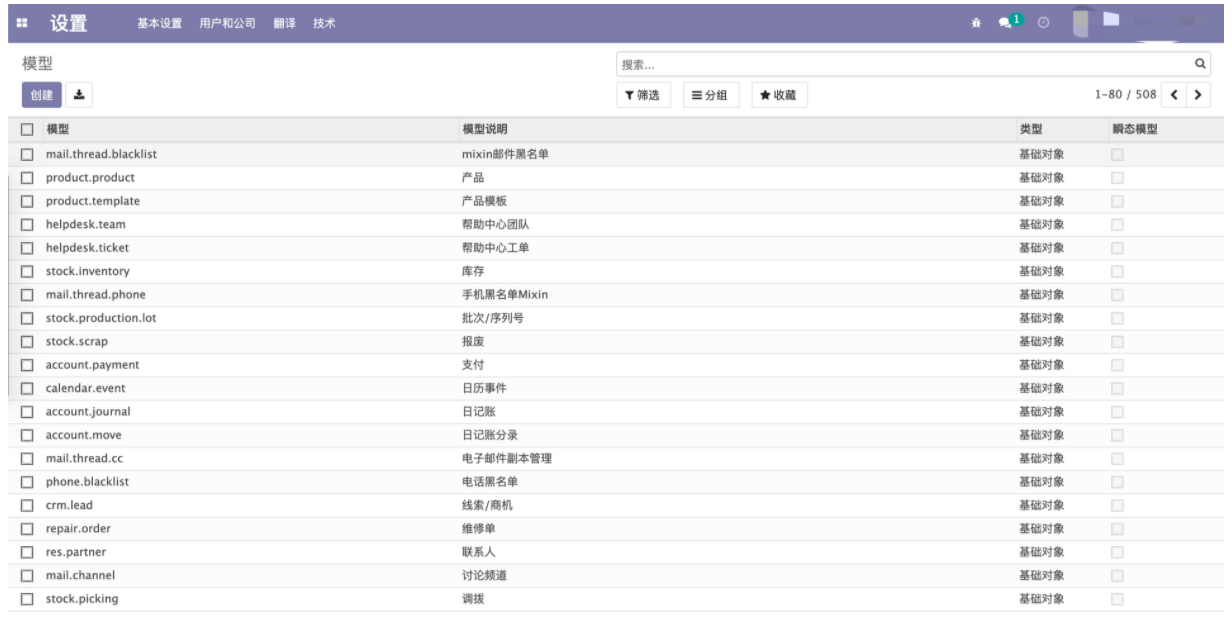Tick the account.payment row checkbox
Image resolution: width=1232 pixels, height=624 pixels.
pyautogui.click(x=28, y=365)
